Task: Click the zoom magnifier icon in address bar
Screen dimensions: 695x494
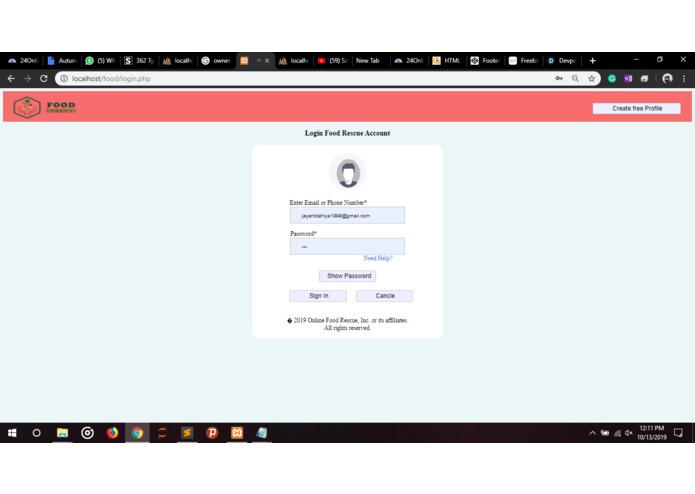Action: point(575,78)
